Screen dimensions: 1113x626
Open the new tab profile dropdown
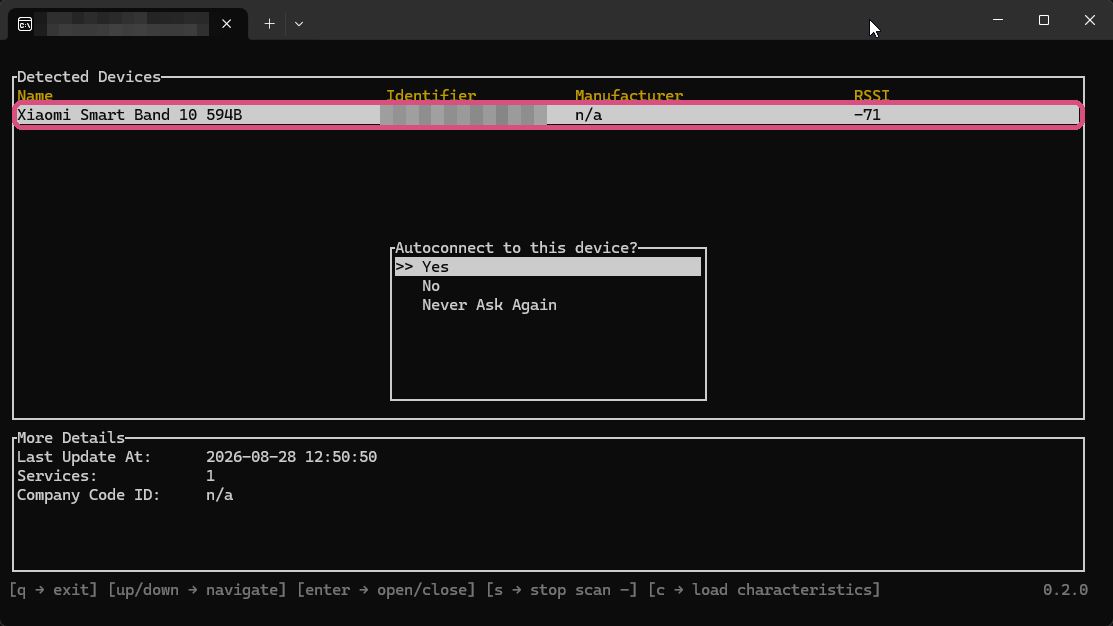tap(299, 24)
